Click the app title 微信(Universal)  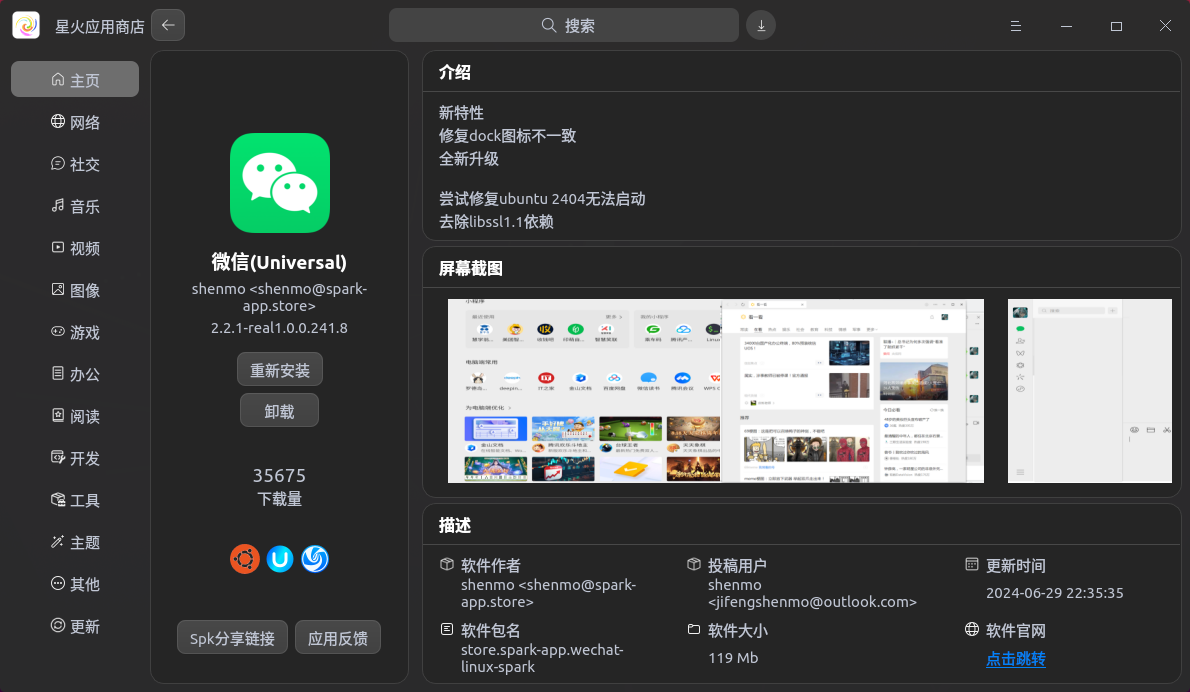(279, 262)
